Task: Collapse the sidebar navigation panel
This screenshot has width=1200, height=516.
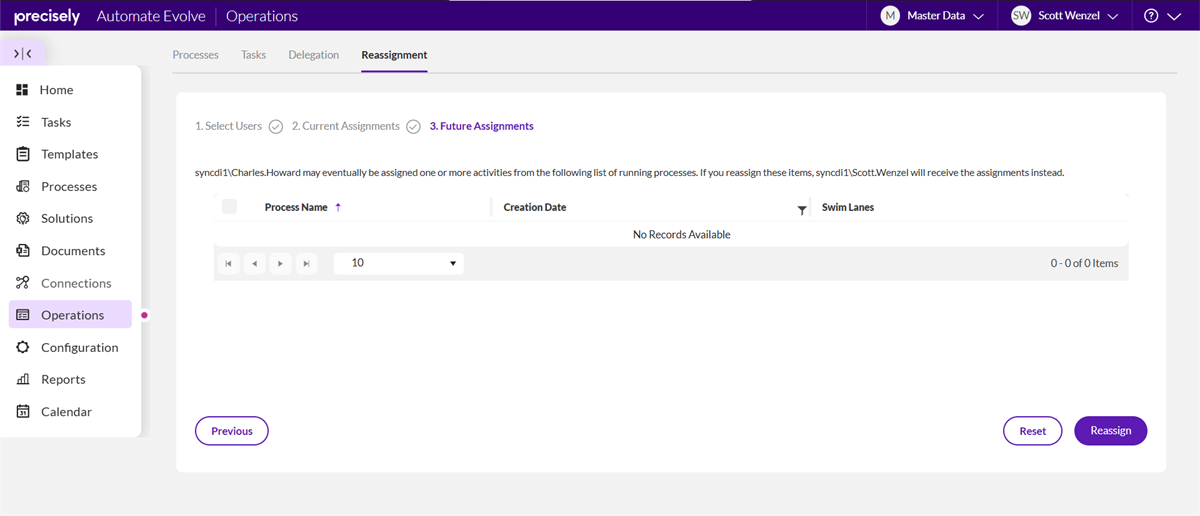Action: pos(23,54)
